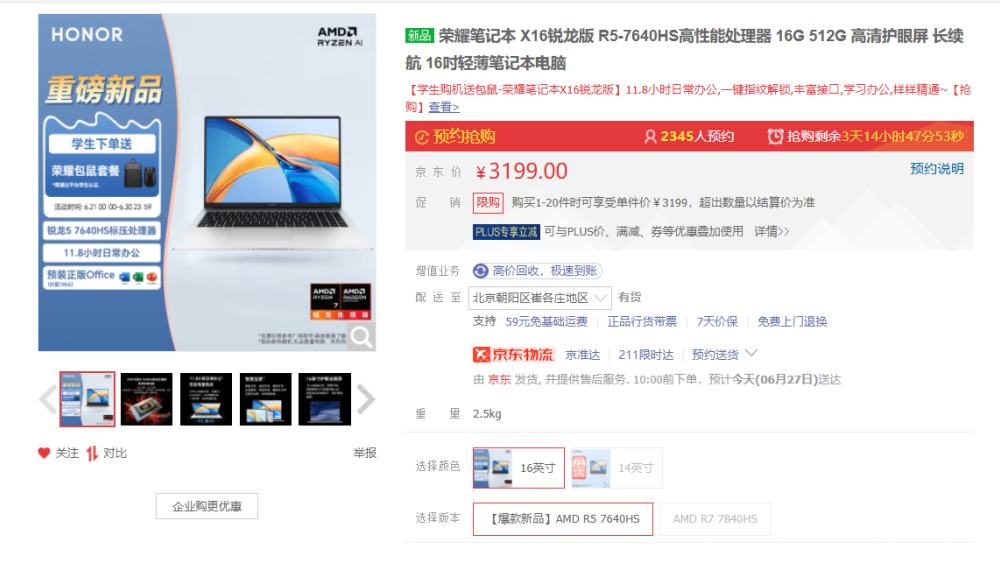Click the magnifier zoom icon on product image
This screenshot has height=563, width=1000.
tap(362, 336)
